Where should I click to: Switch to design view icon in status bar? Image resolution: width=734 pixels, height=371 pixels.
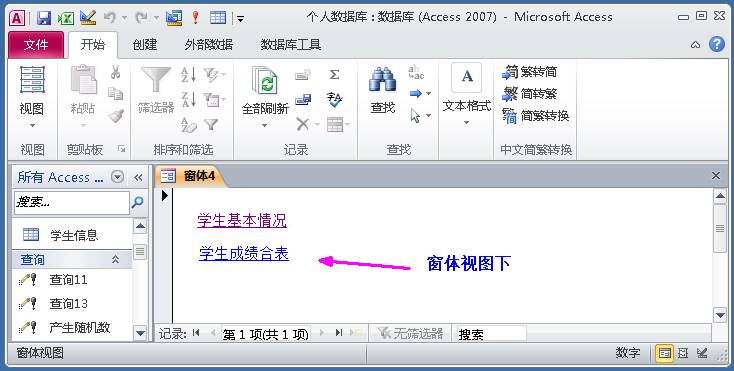click(x=702, y=353)
